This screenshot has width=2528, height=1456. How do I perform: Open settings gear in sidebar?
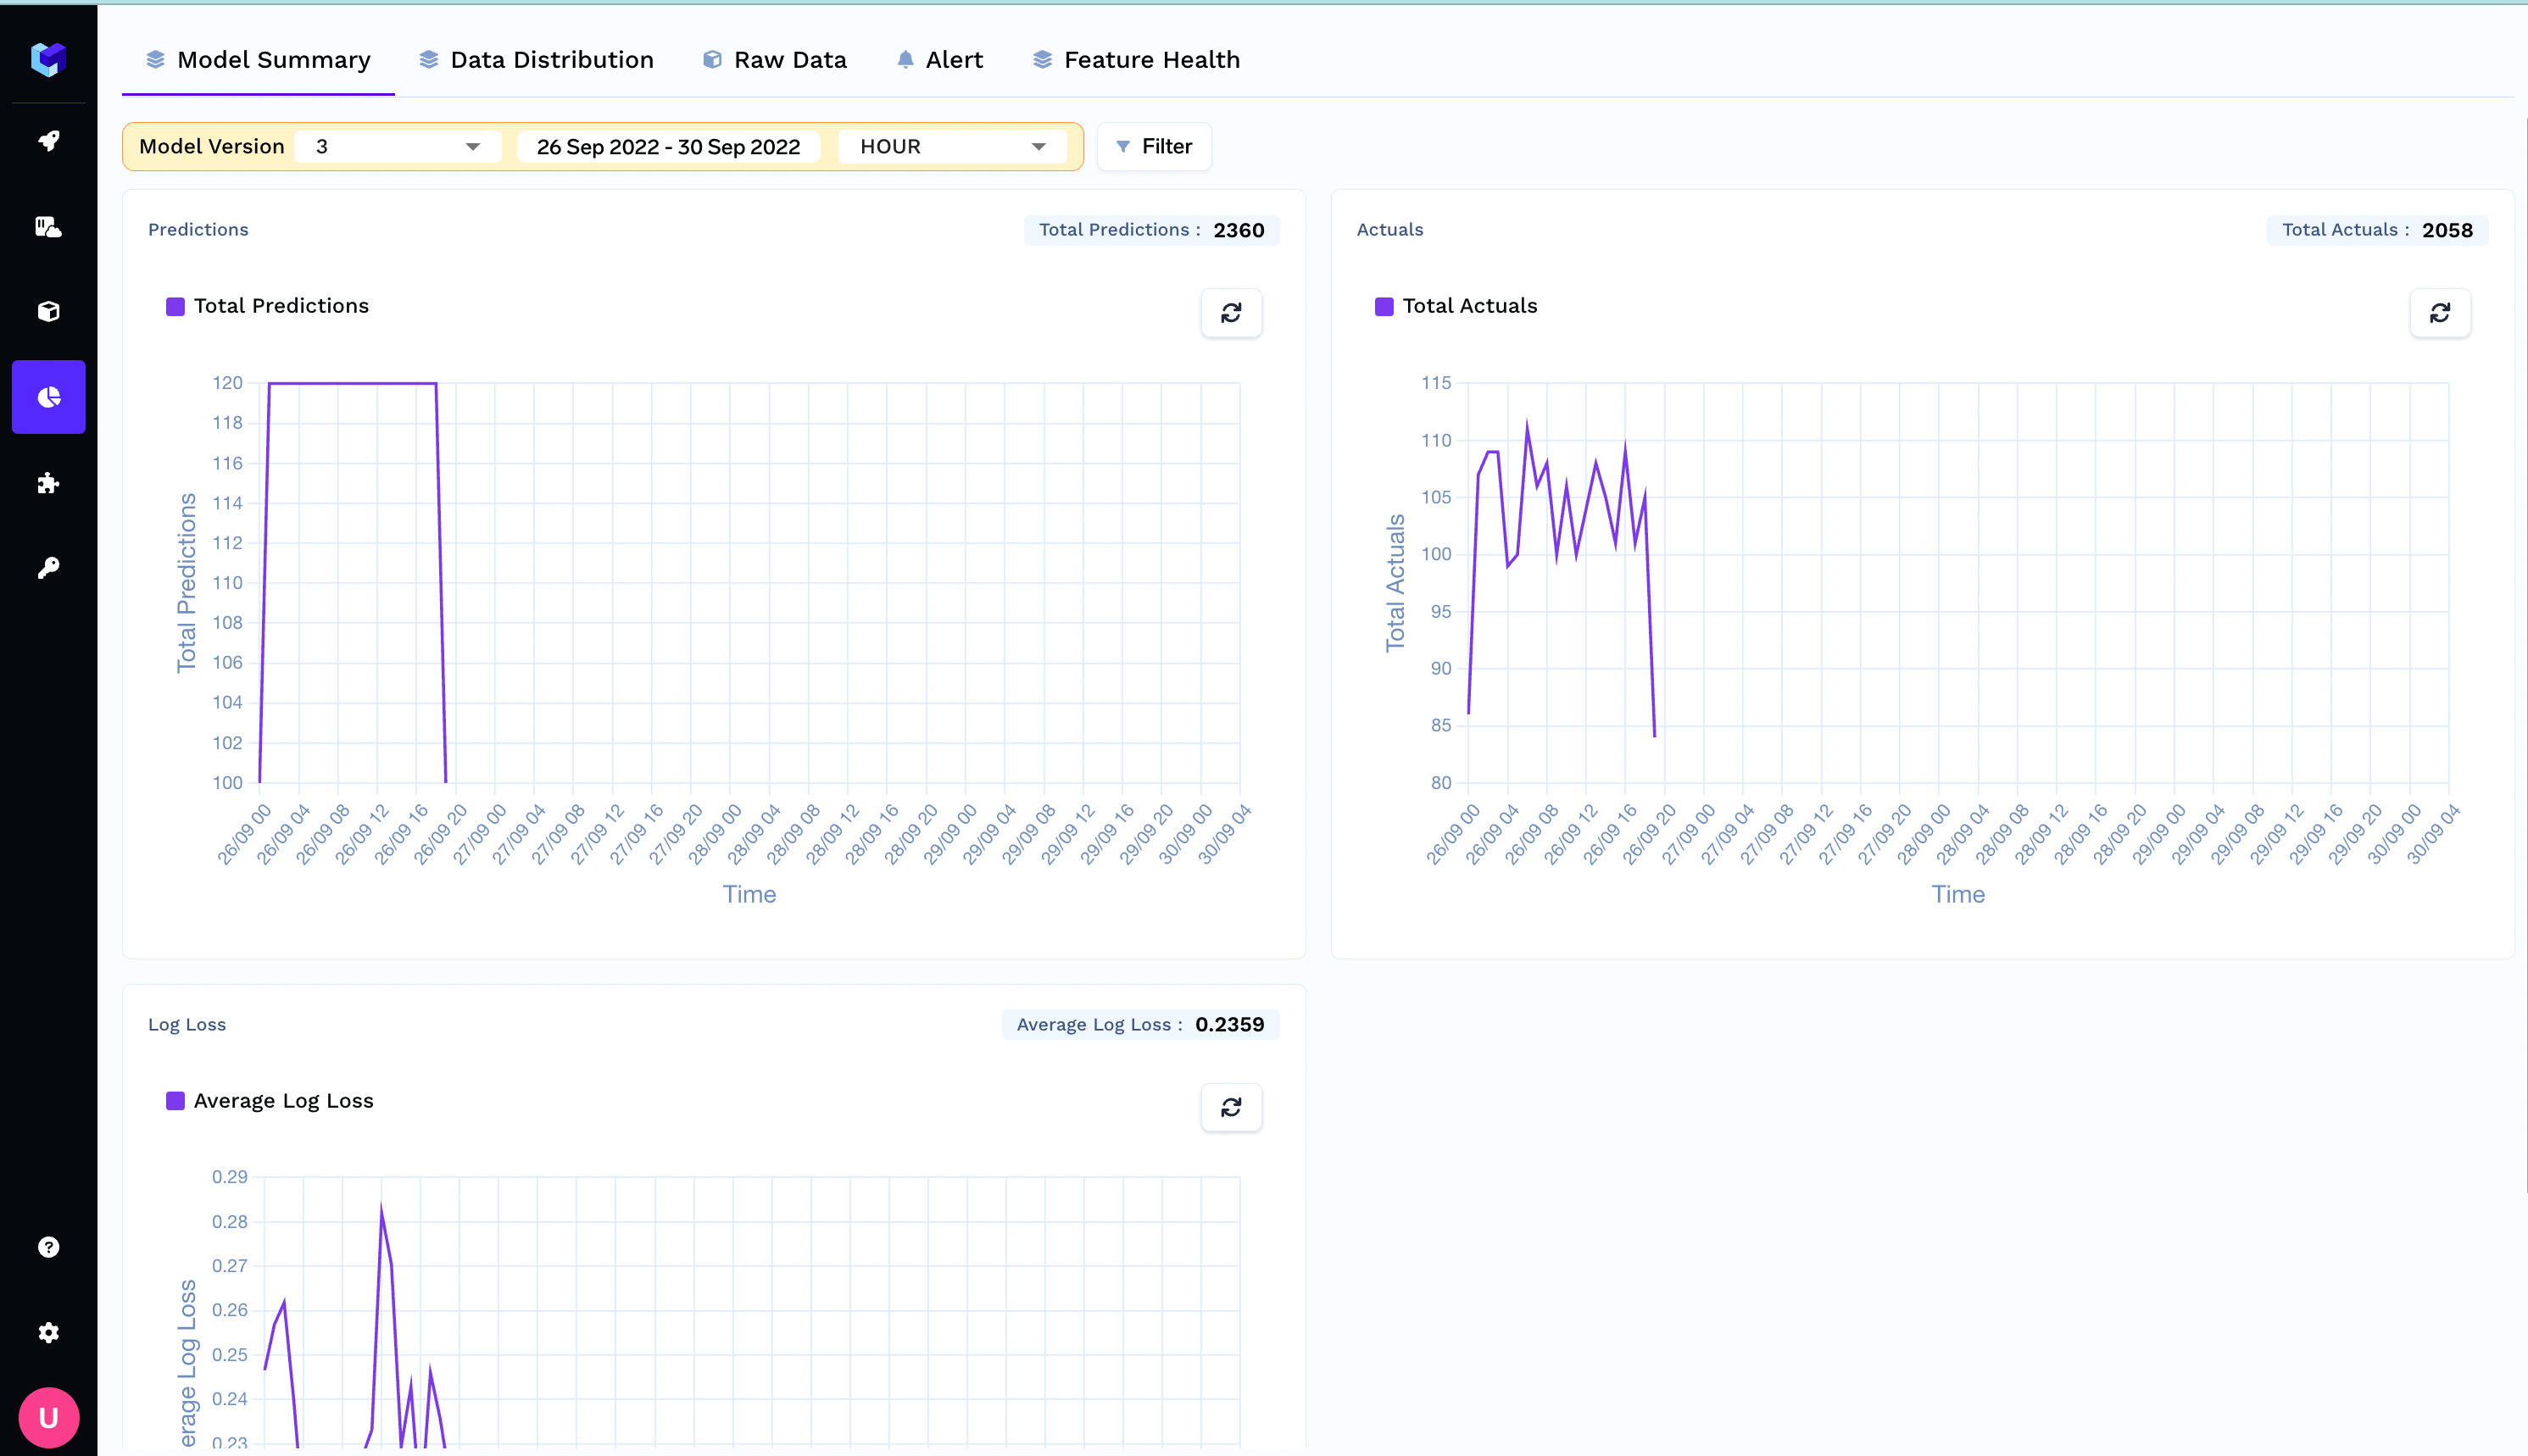48,1332
